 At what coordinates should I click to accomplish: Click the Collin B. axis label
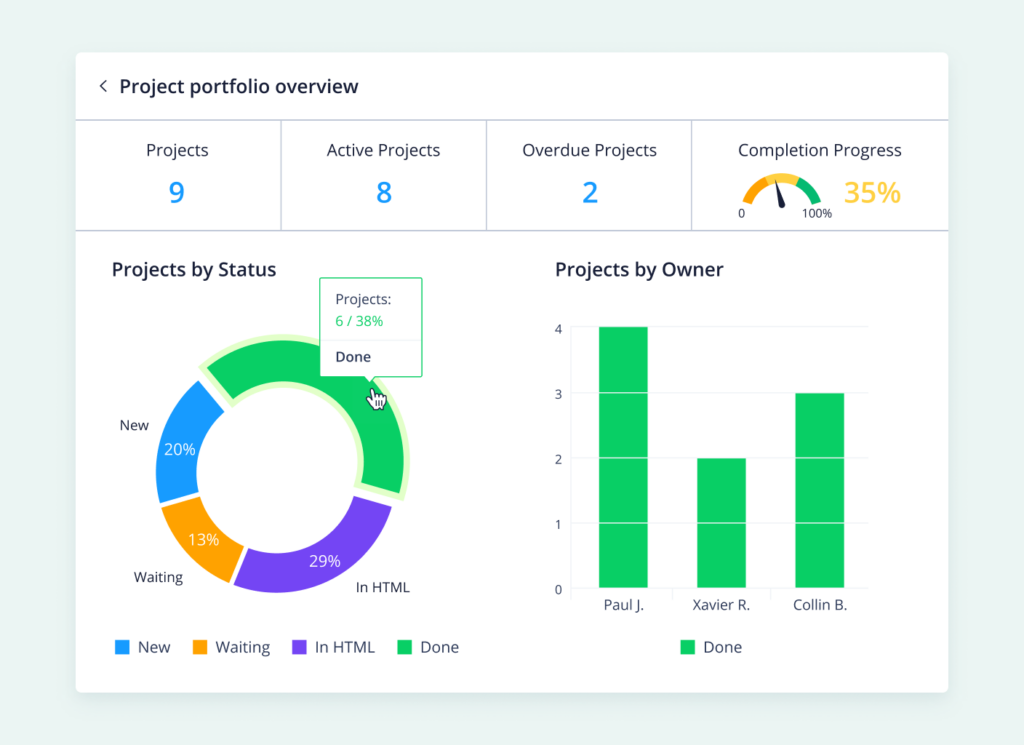[820, 605]
